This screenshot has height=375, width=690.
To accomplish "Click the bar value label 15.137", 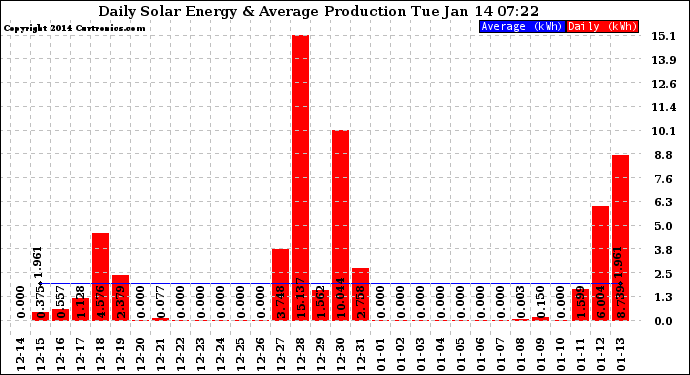I will (x=301, y=298).
